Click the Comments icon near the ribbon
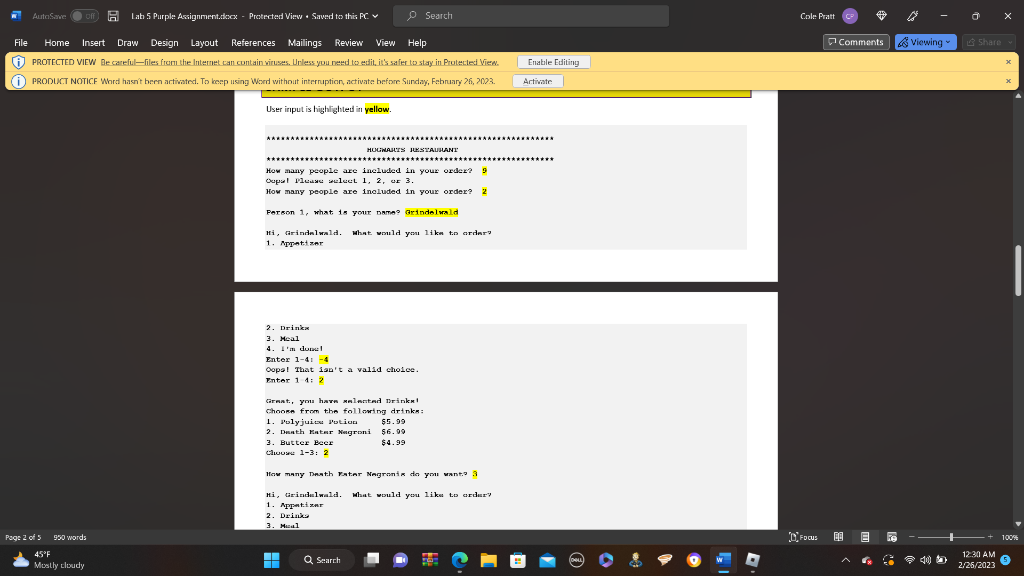The width and height of the screenshot is (1024, 576). [855, 42]
